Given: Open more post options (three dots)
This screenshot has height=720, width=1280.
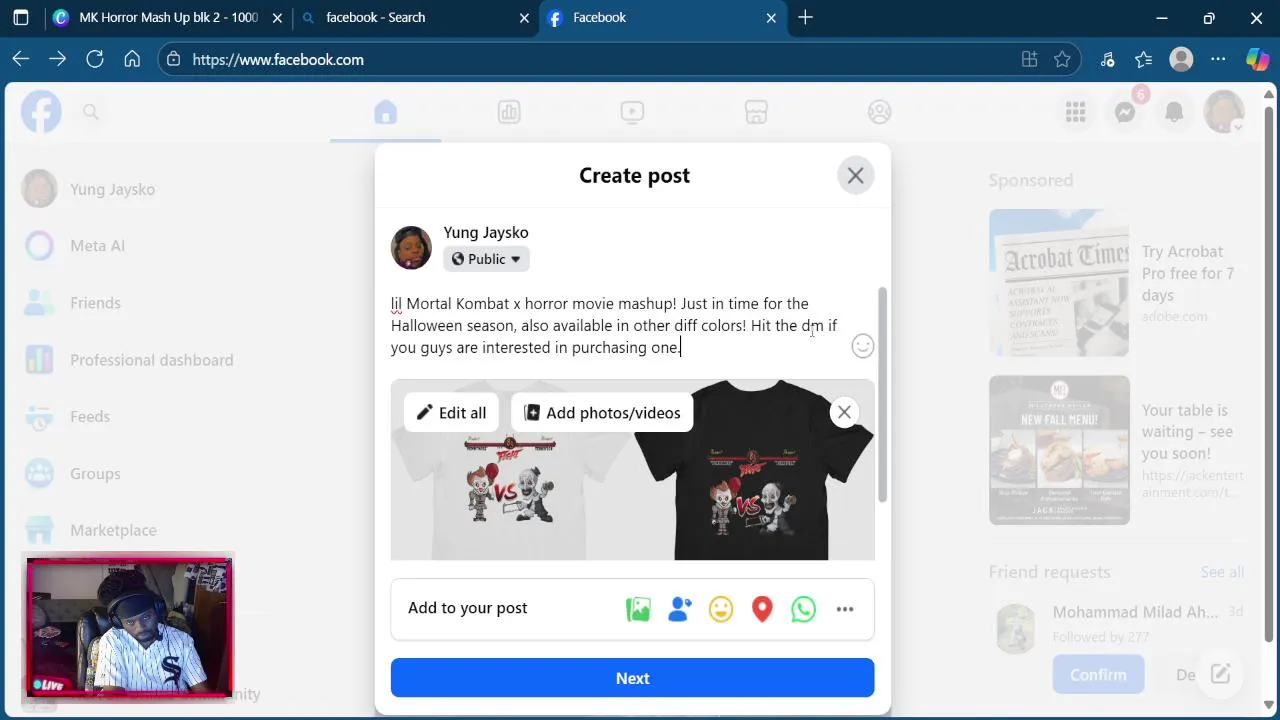Looking at the screenshot, I should 845,609.
